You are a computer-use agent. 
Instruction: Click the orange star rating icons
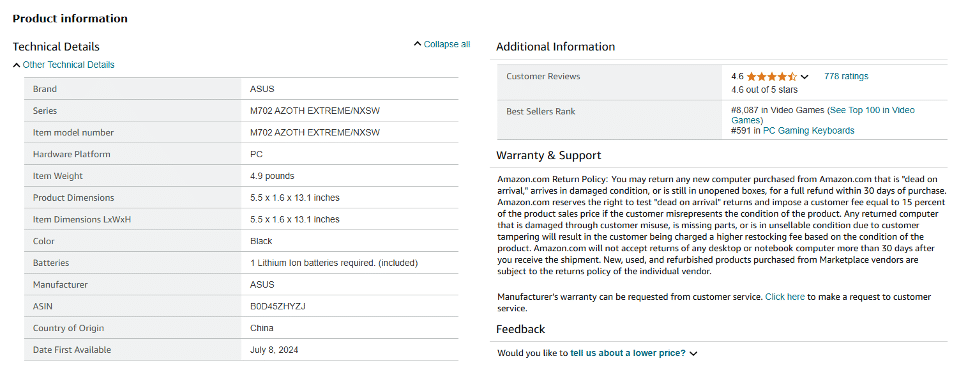(x=771, y=77)
